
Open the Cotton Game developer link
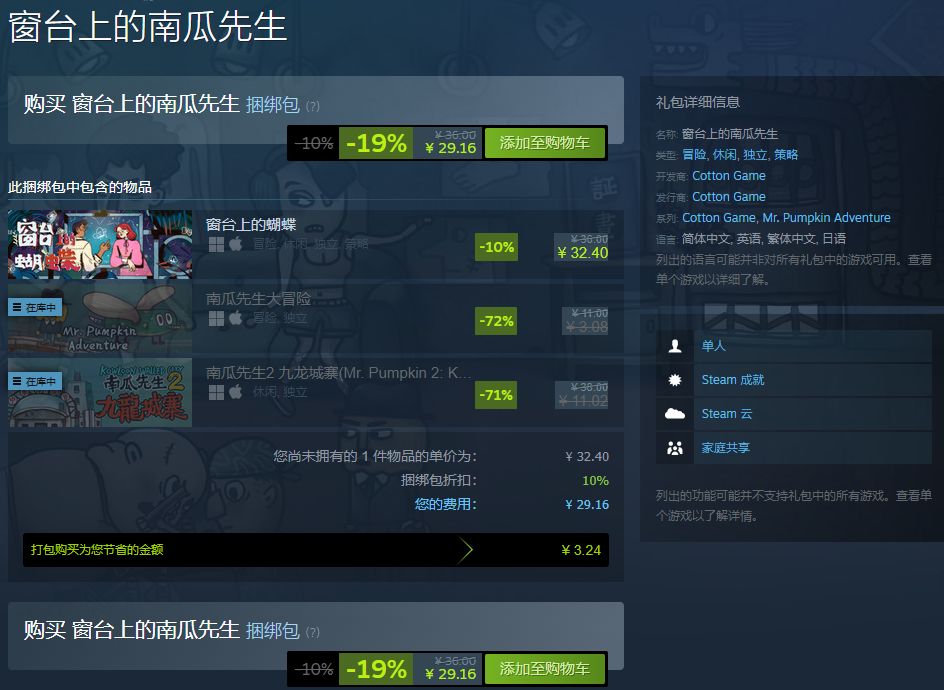tap(728, 176)
